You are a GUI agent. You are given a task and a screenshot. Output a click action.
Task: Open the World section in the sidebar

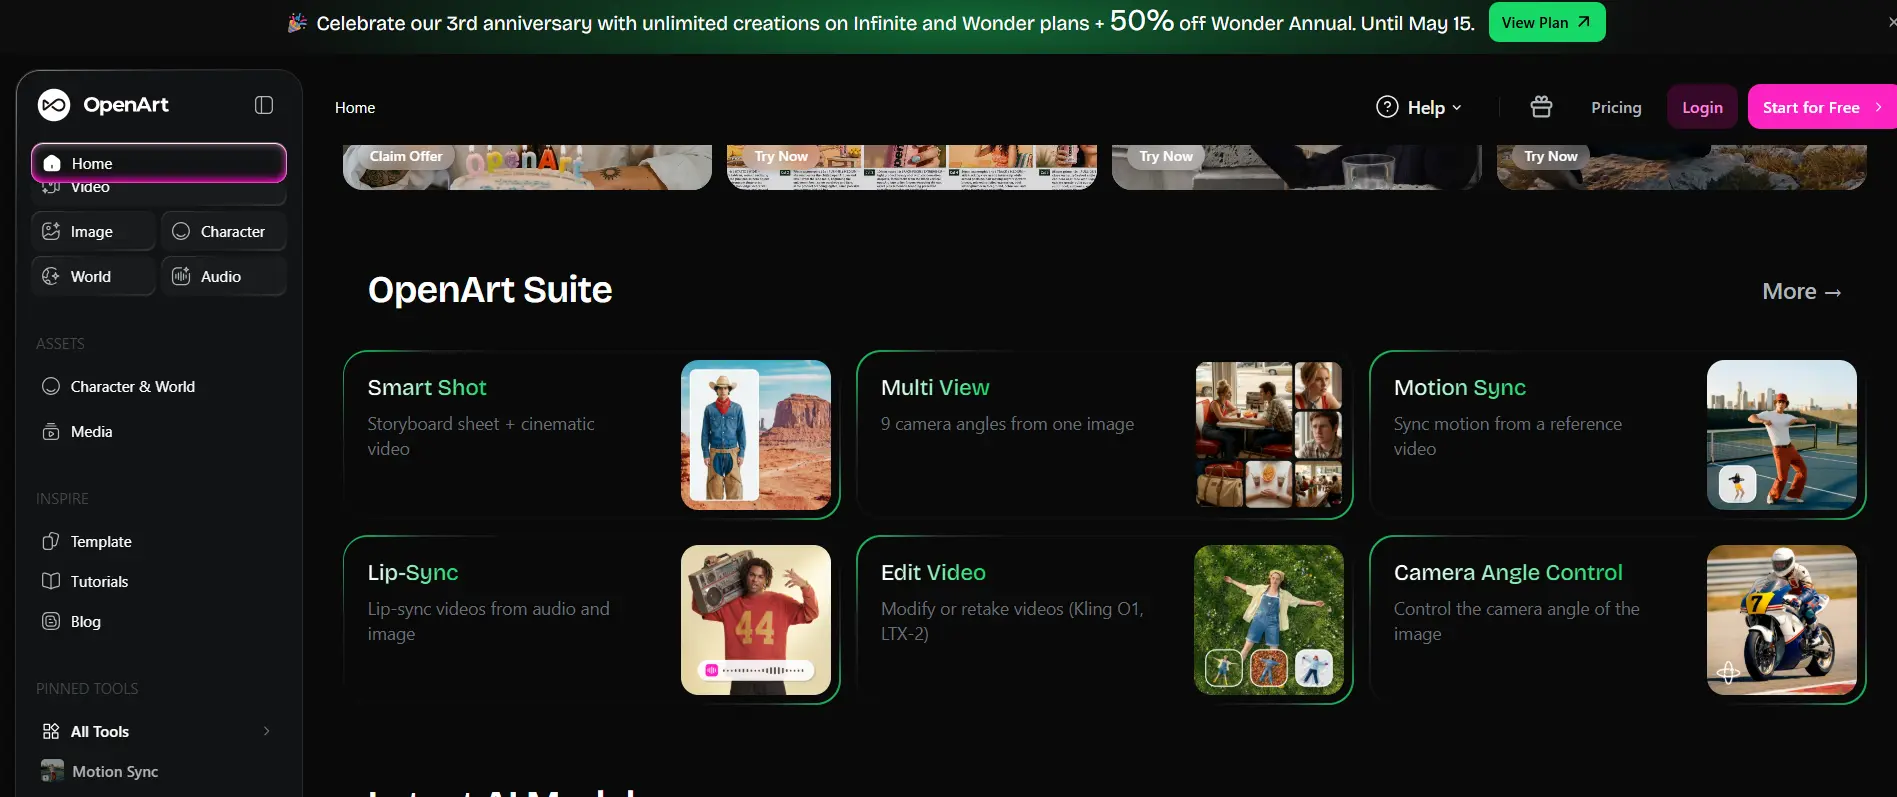(93, 276)
